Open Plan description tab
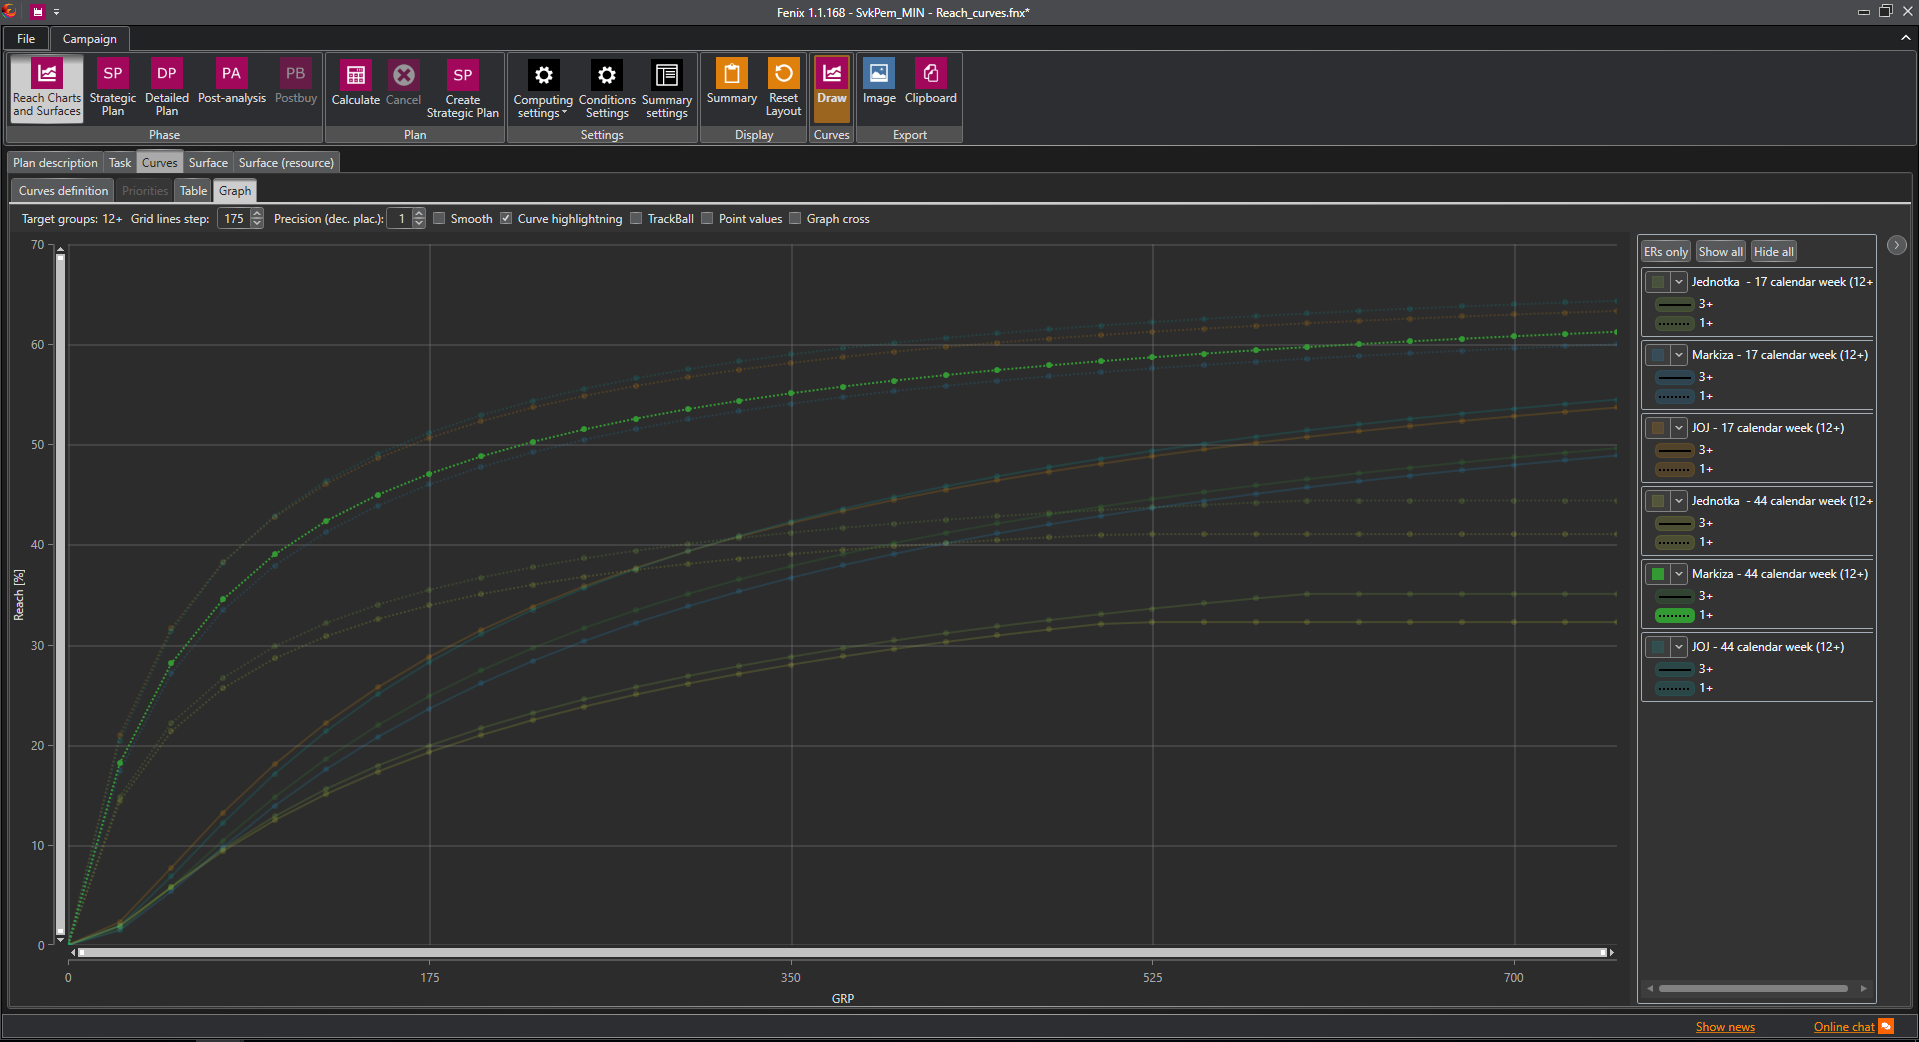This screenshot has height=1042, width=1919. pos(55,163)
